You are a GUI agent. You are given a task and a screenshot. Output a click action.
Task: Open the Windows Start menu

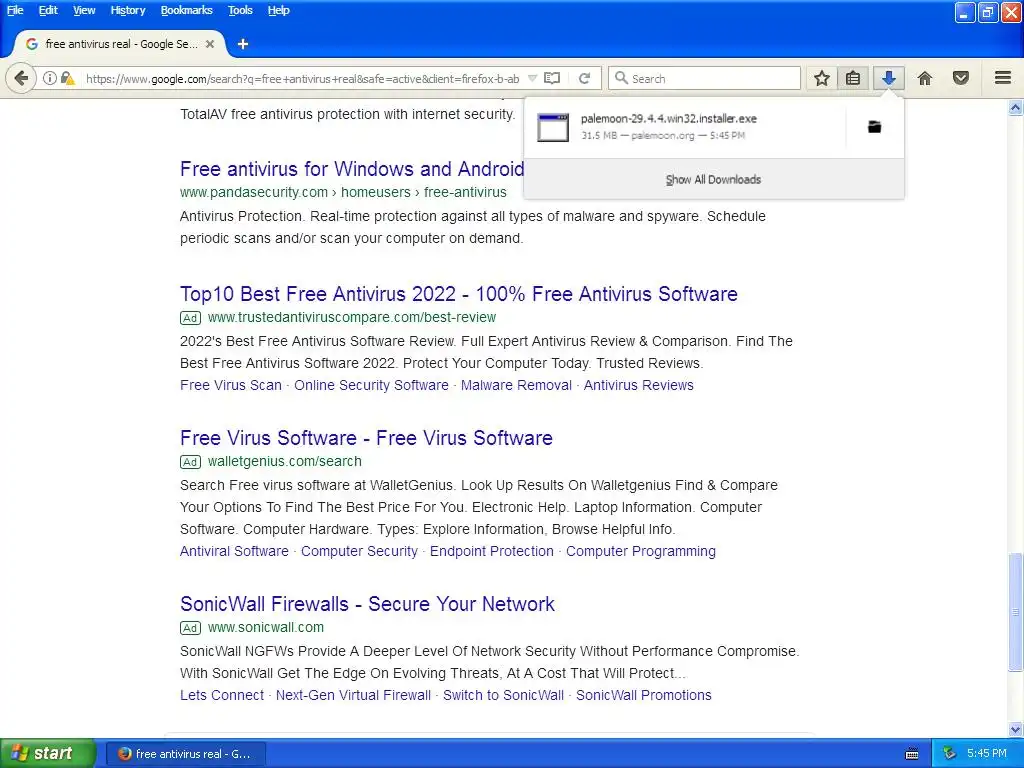48,753
